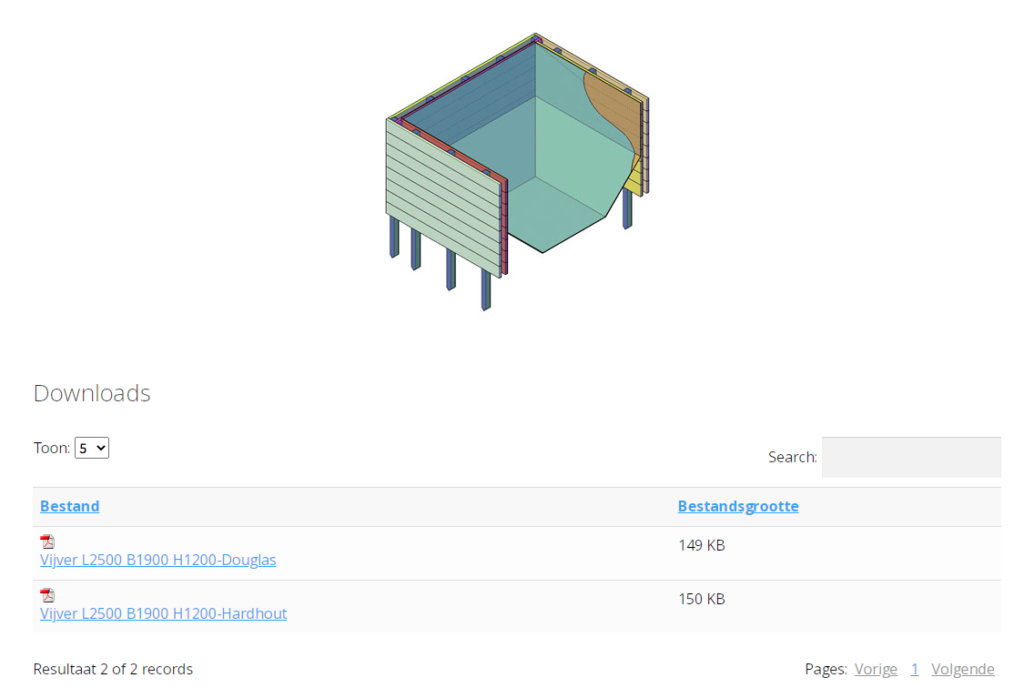The image size is (1024, 698).
Task: Click the Resultaat 2 of 2 records text
Action: pos(113,669)
